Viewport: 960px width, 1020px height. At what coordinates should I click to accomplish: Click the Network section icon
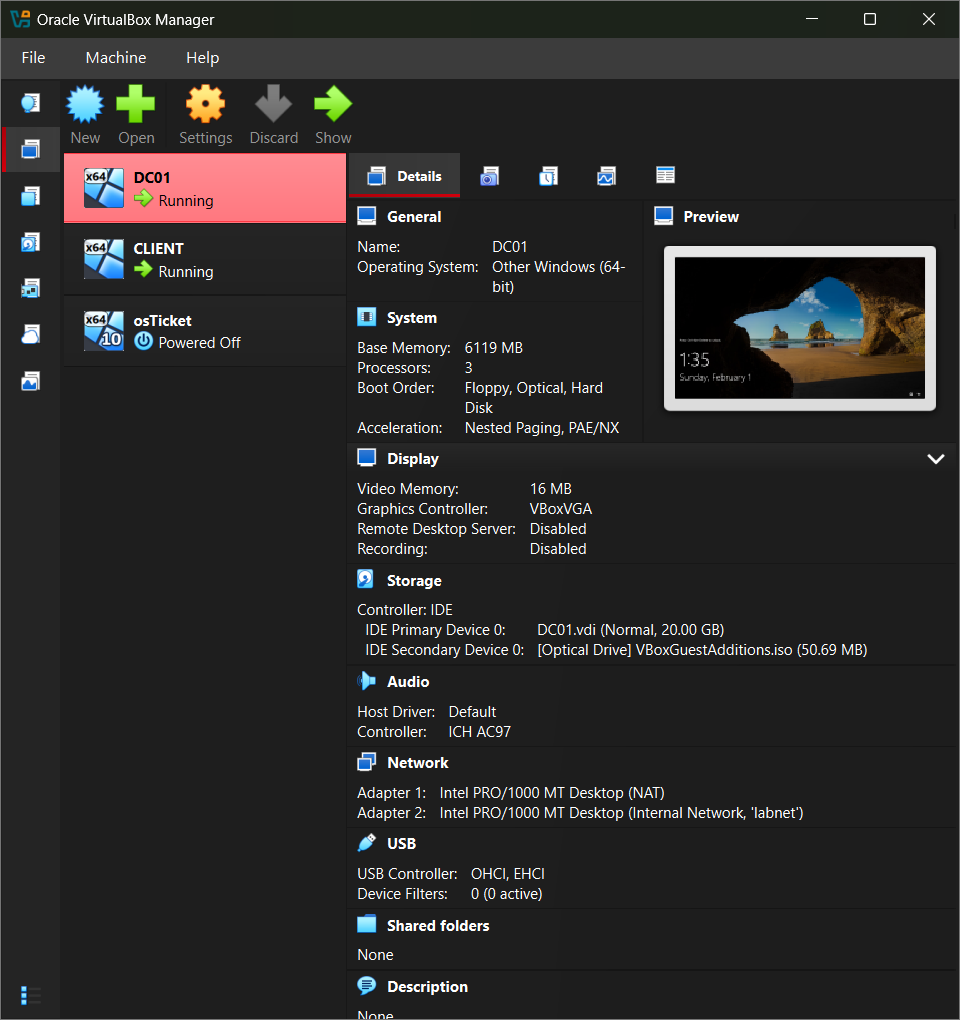367,762
